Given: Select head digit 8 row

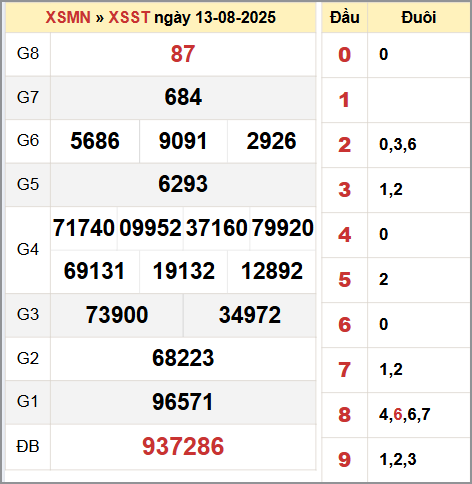Looking at the screenshot, I should click(396, 415).
